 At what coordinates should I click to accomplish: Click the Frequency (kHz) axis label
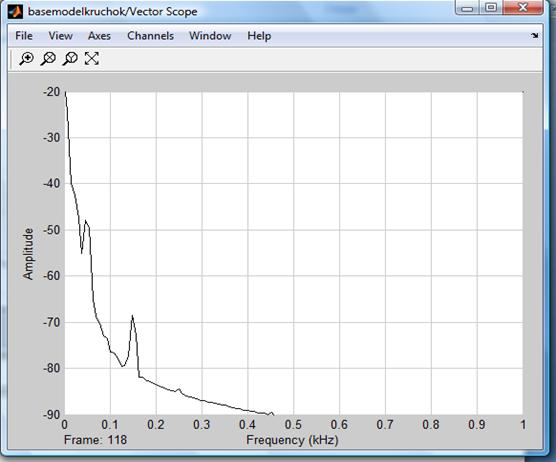point(292,440)
